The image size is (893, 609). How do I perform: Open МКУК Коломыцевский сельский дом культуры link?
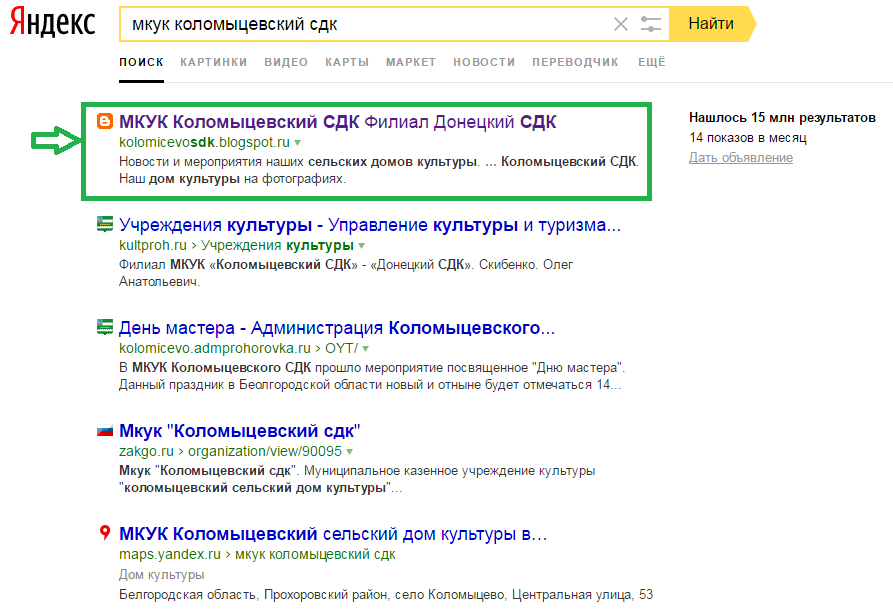pos(333,534)
